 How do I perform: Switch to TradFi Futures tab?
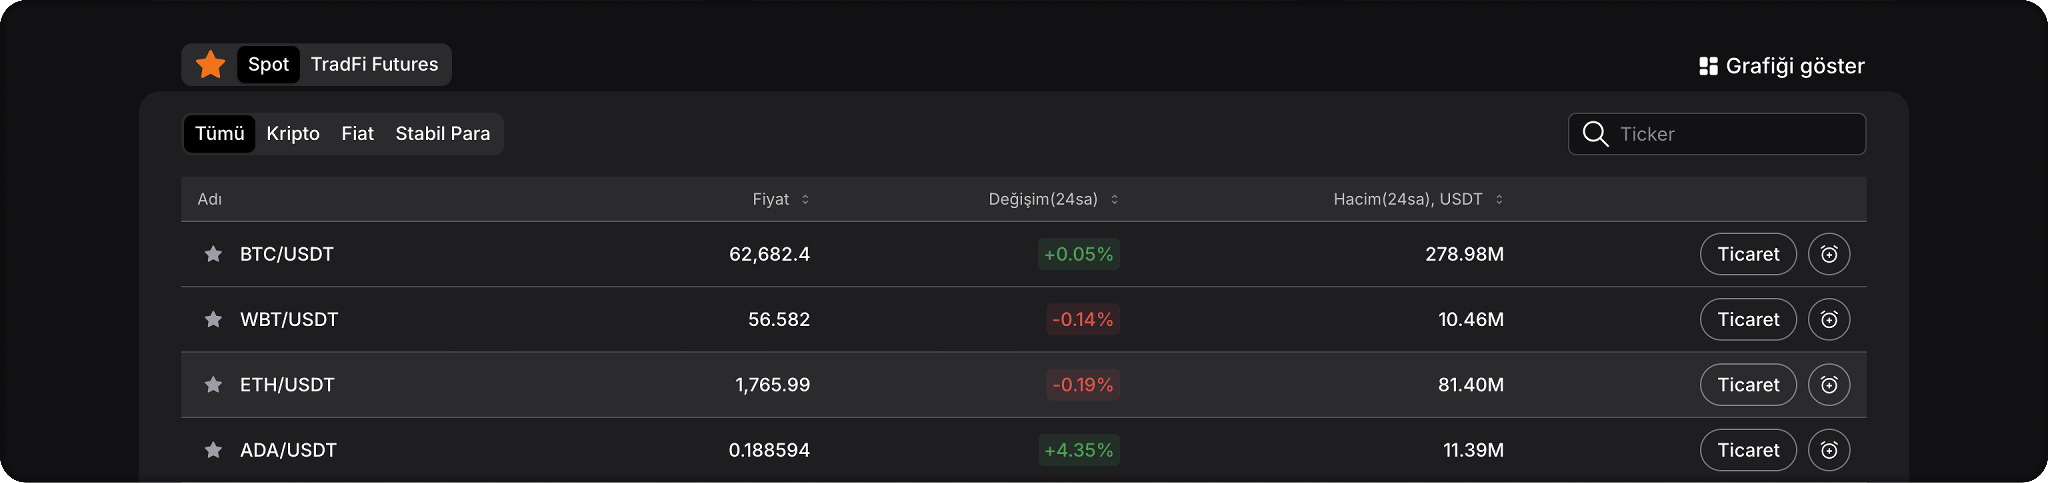[x=374, y=65]
